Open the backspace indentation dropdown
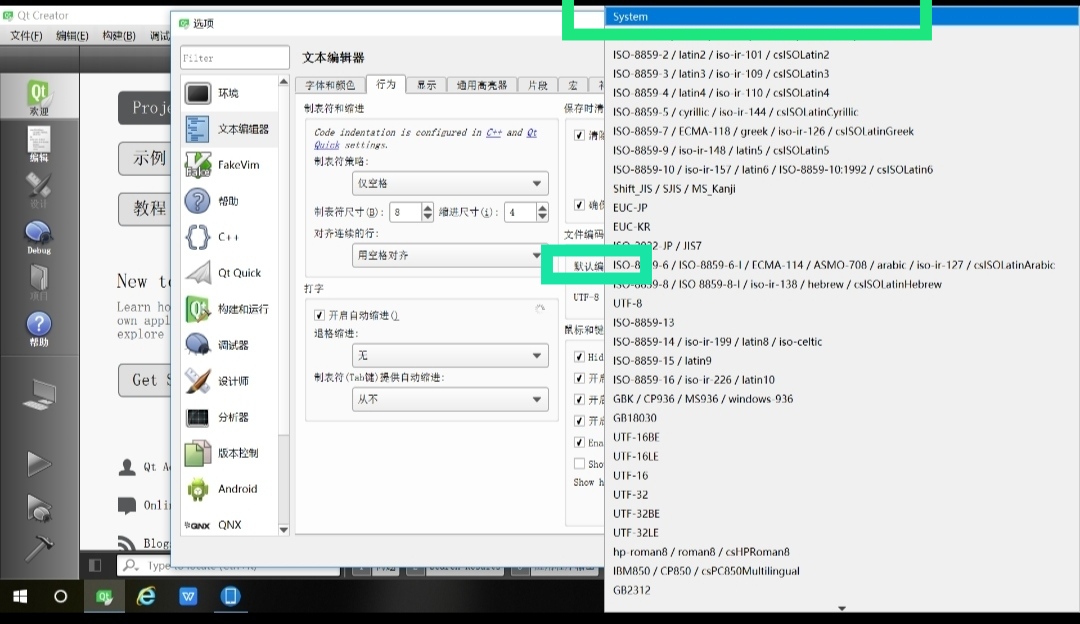 (450, 355)
